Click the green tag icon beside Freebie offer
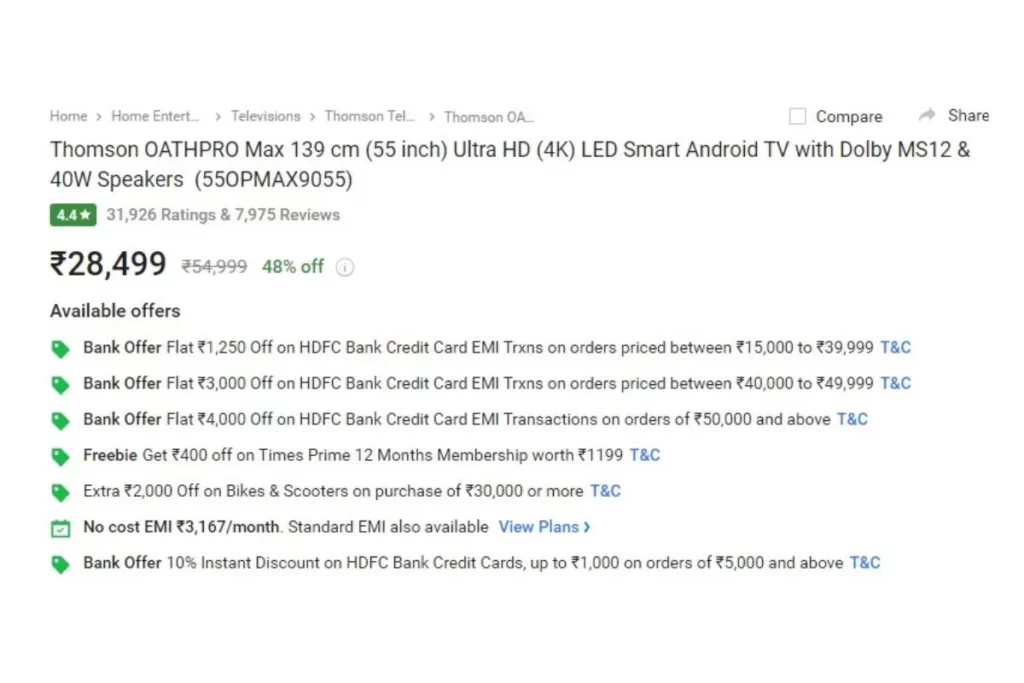The height and width of the screenshot is (683, 1024). coord(60,456)
